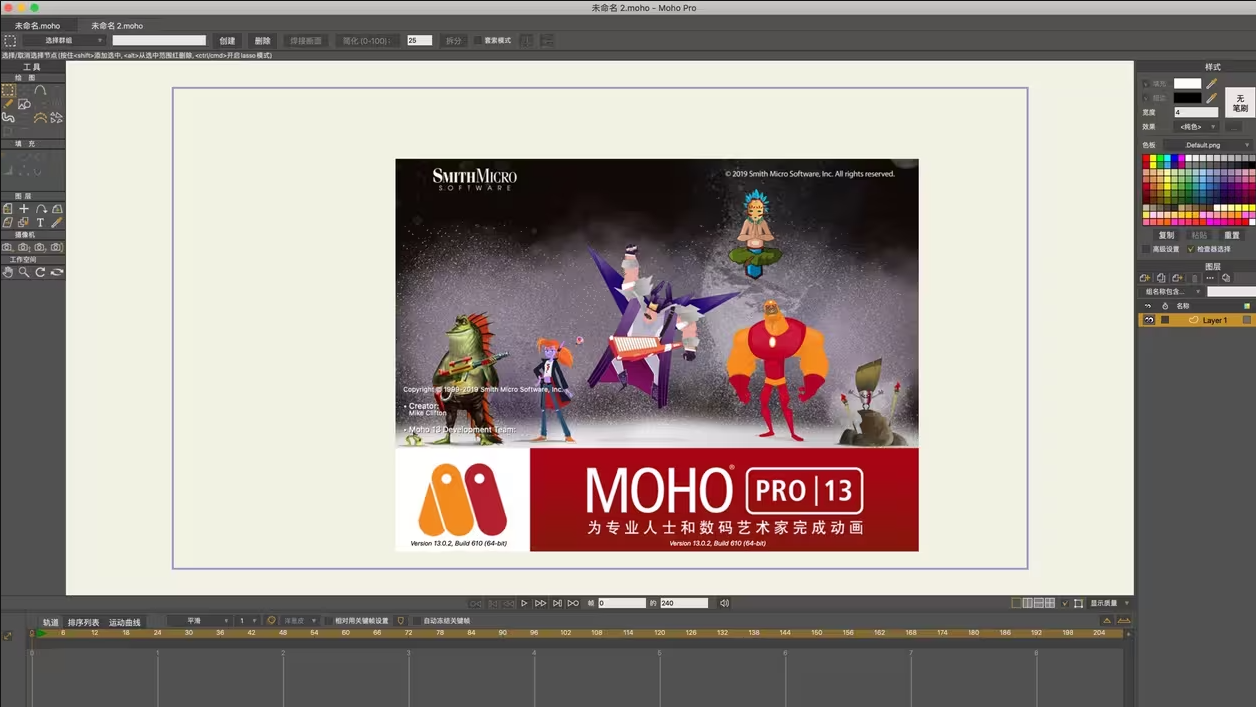Click the white fill color swatch

(x=1187, y=84)
